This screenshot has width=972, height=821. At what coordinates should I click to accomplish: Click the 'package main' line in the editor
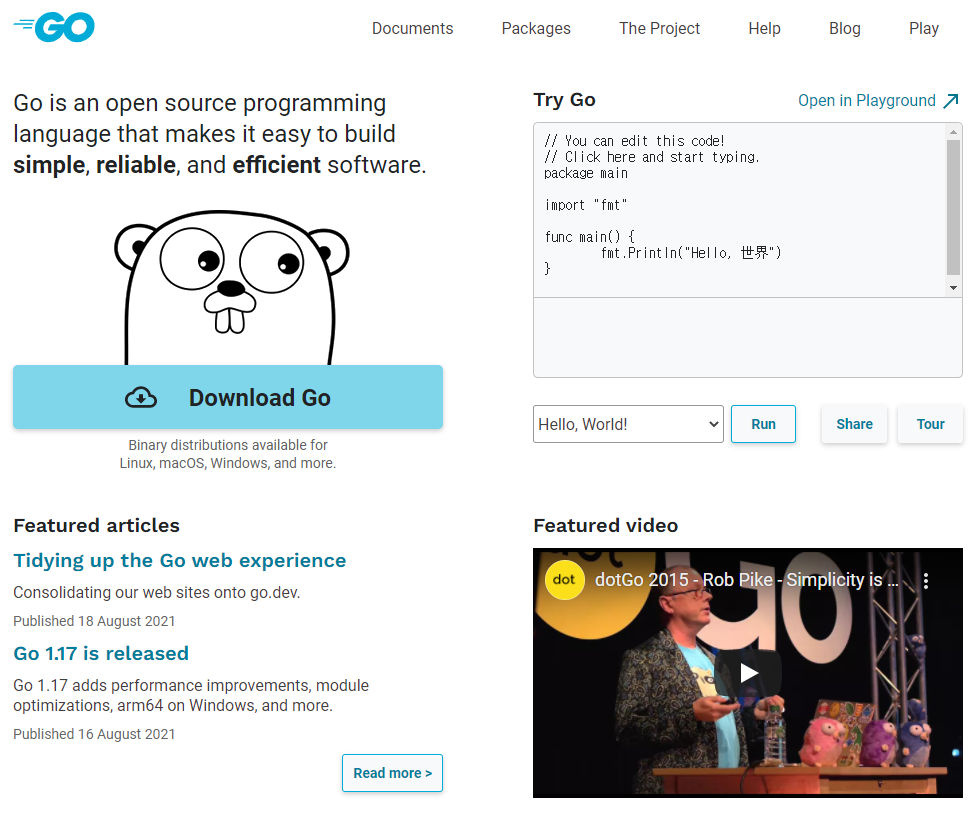click(x=586, y=174)
